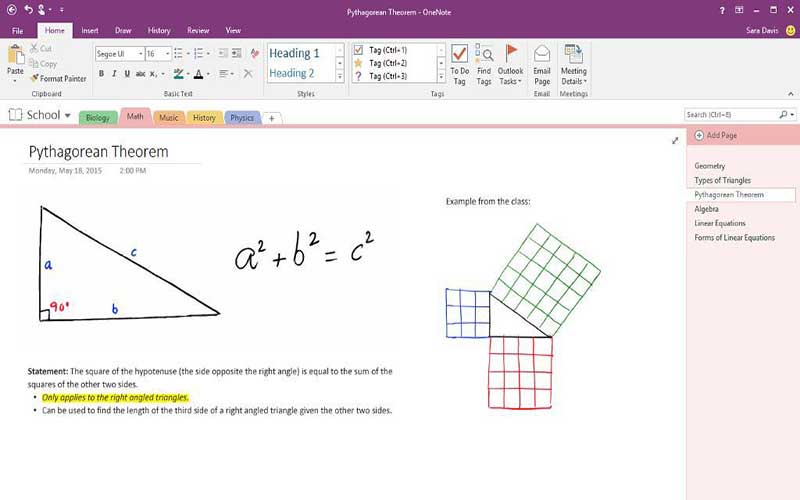Screen dimensions: 800x500
Task: Open Find Tags
Action: [484, 60]
